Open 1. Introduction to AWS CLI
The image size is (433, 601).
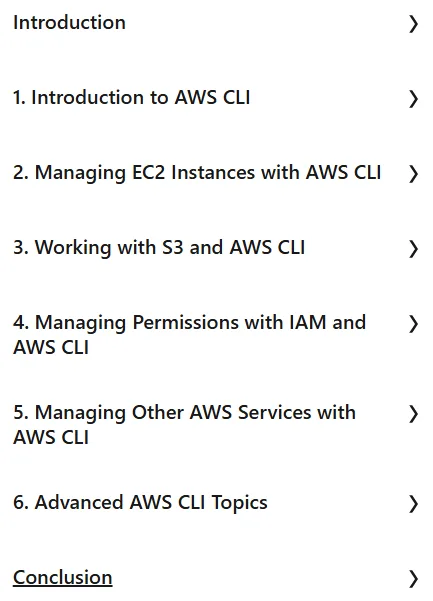coord(131,97)
